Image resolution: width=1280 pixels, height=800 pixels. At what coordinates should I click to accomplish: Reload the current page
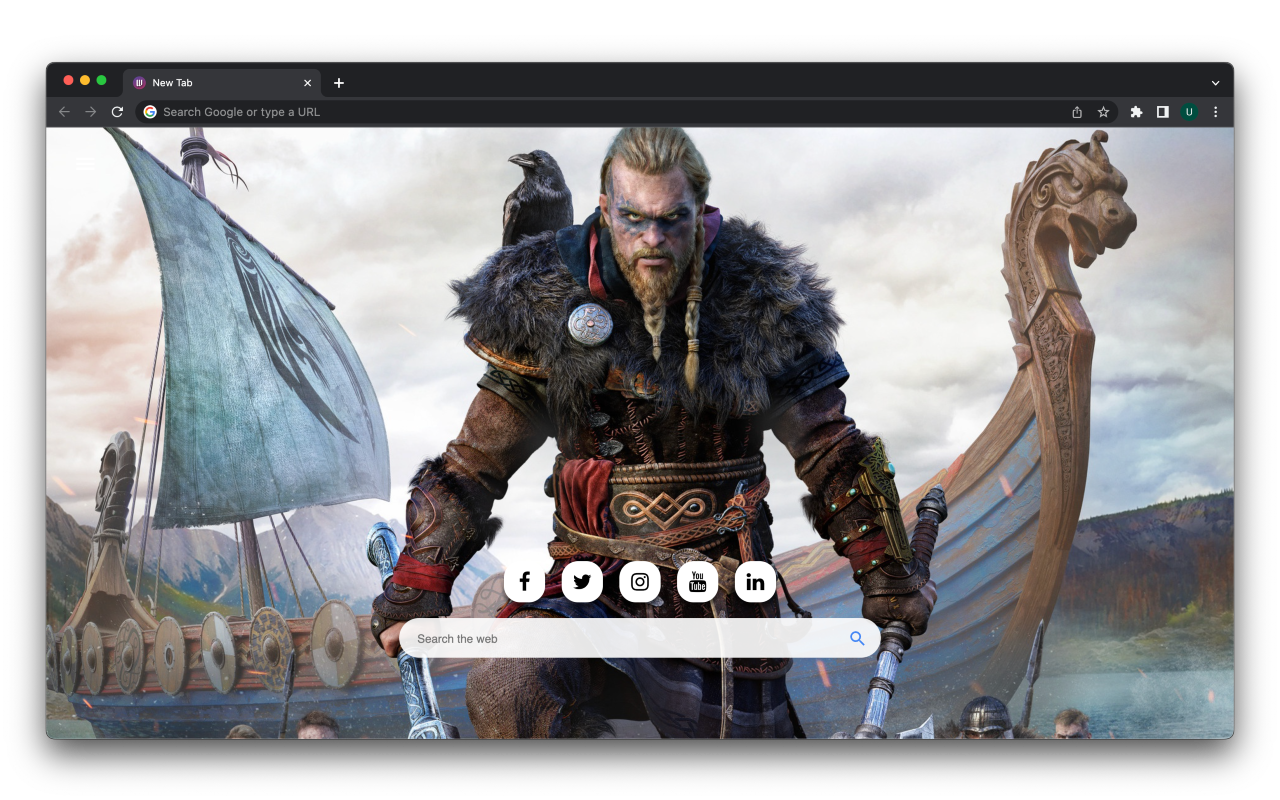point(117,112)
